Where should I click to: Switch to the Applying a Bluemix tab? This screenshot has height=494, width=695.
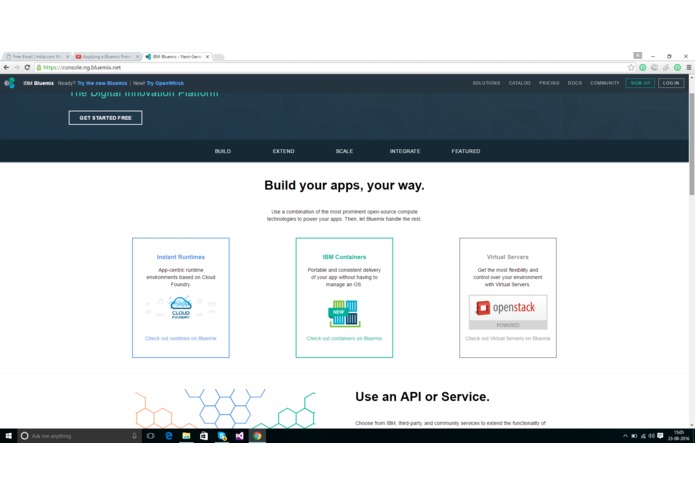[x=105, y=57]
